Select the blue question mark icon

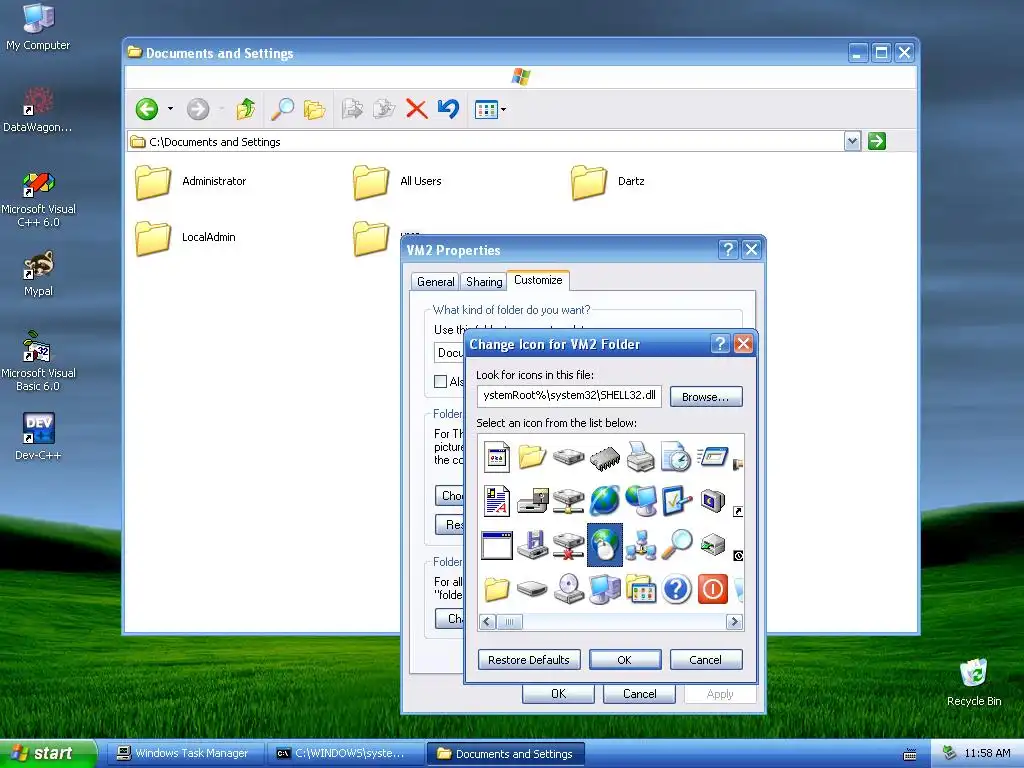tap(677, 589)
